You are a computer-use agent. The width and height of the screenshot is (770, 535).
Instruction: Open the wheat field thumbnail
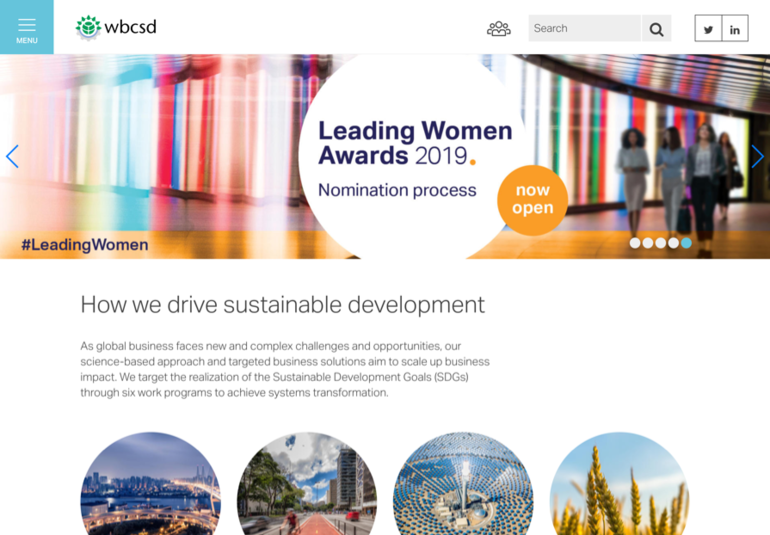pos(619,483)
